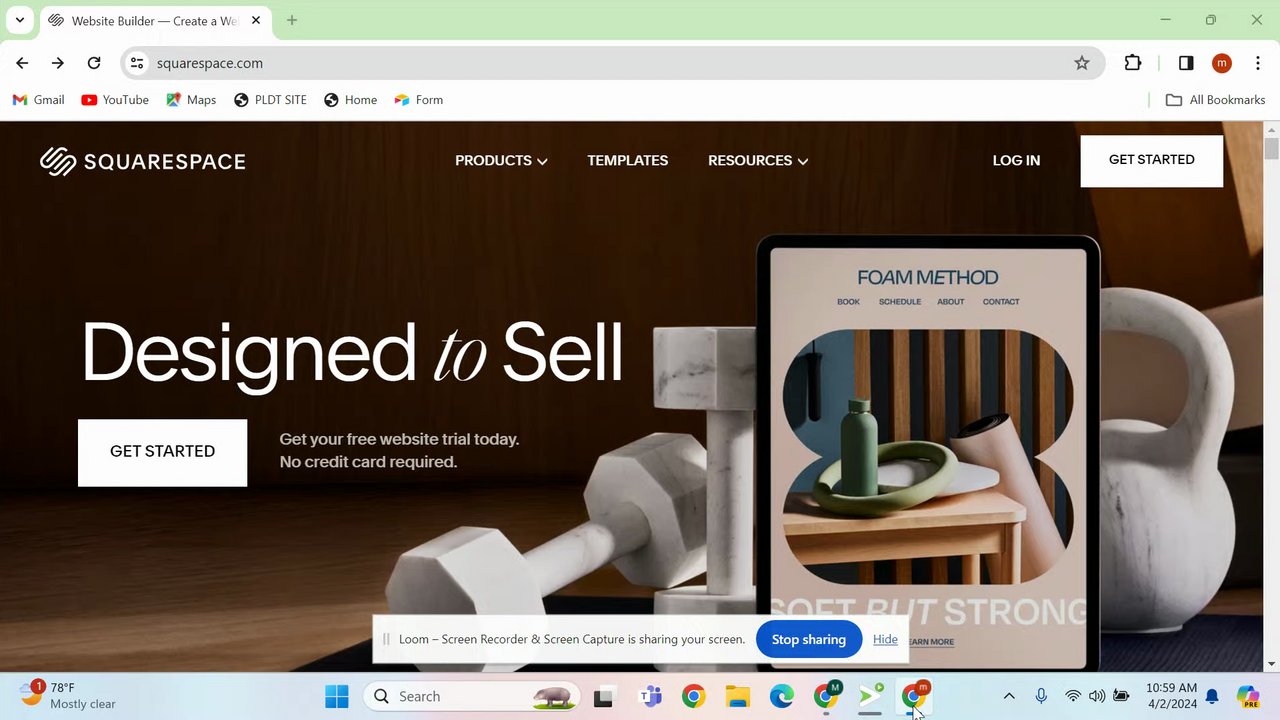Open Microsoft Edge from taskbar
Image resolution: width=1280 pixels, height=720 pixels.
(781, 696)
